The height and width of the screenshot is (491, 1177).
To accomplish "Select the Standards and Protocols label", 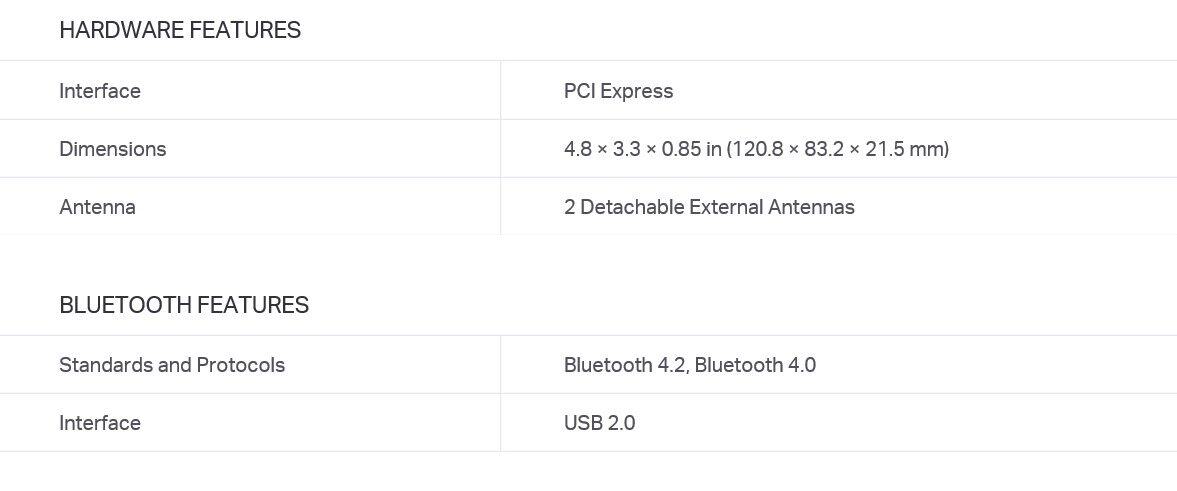I will (172, 365).
